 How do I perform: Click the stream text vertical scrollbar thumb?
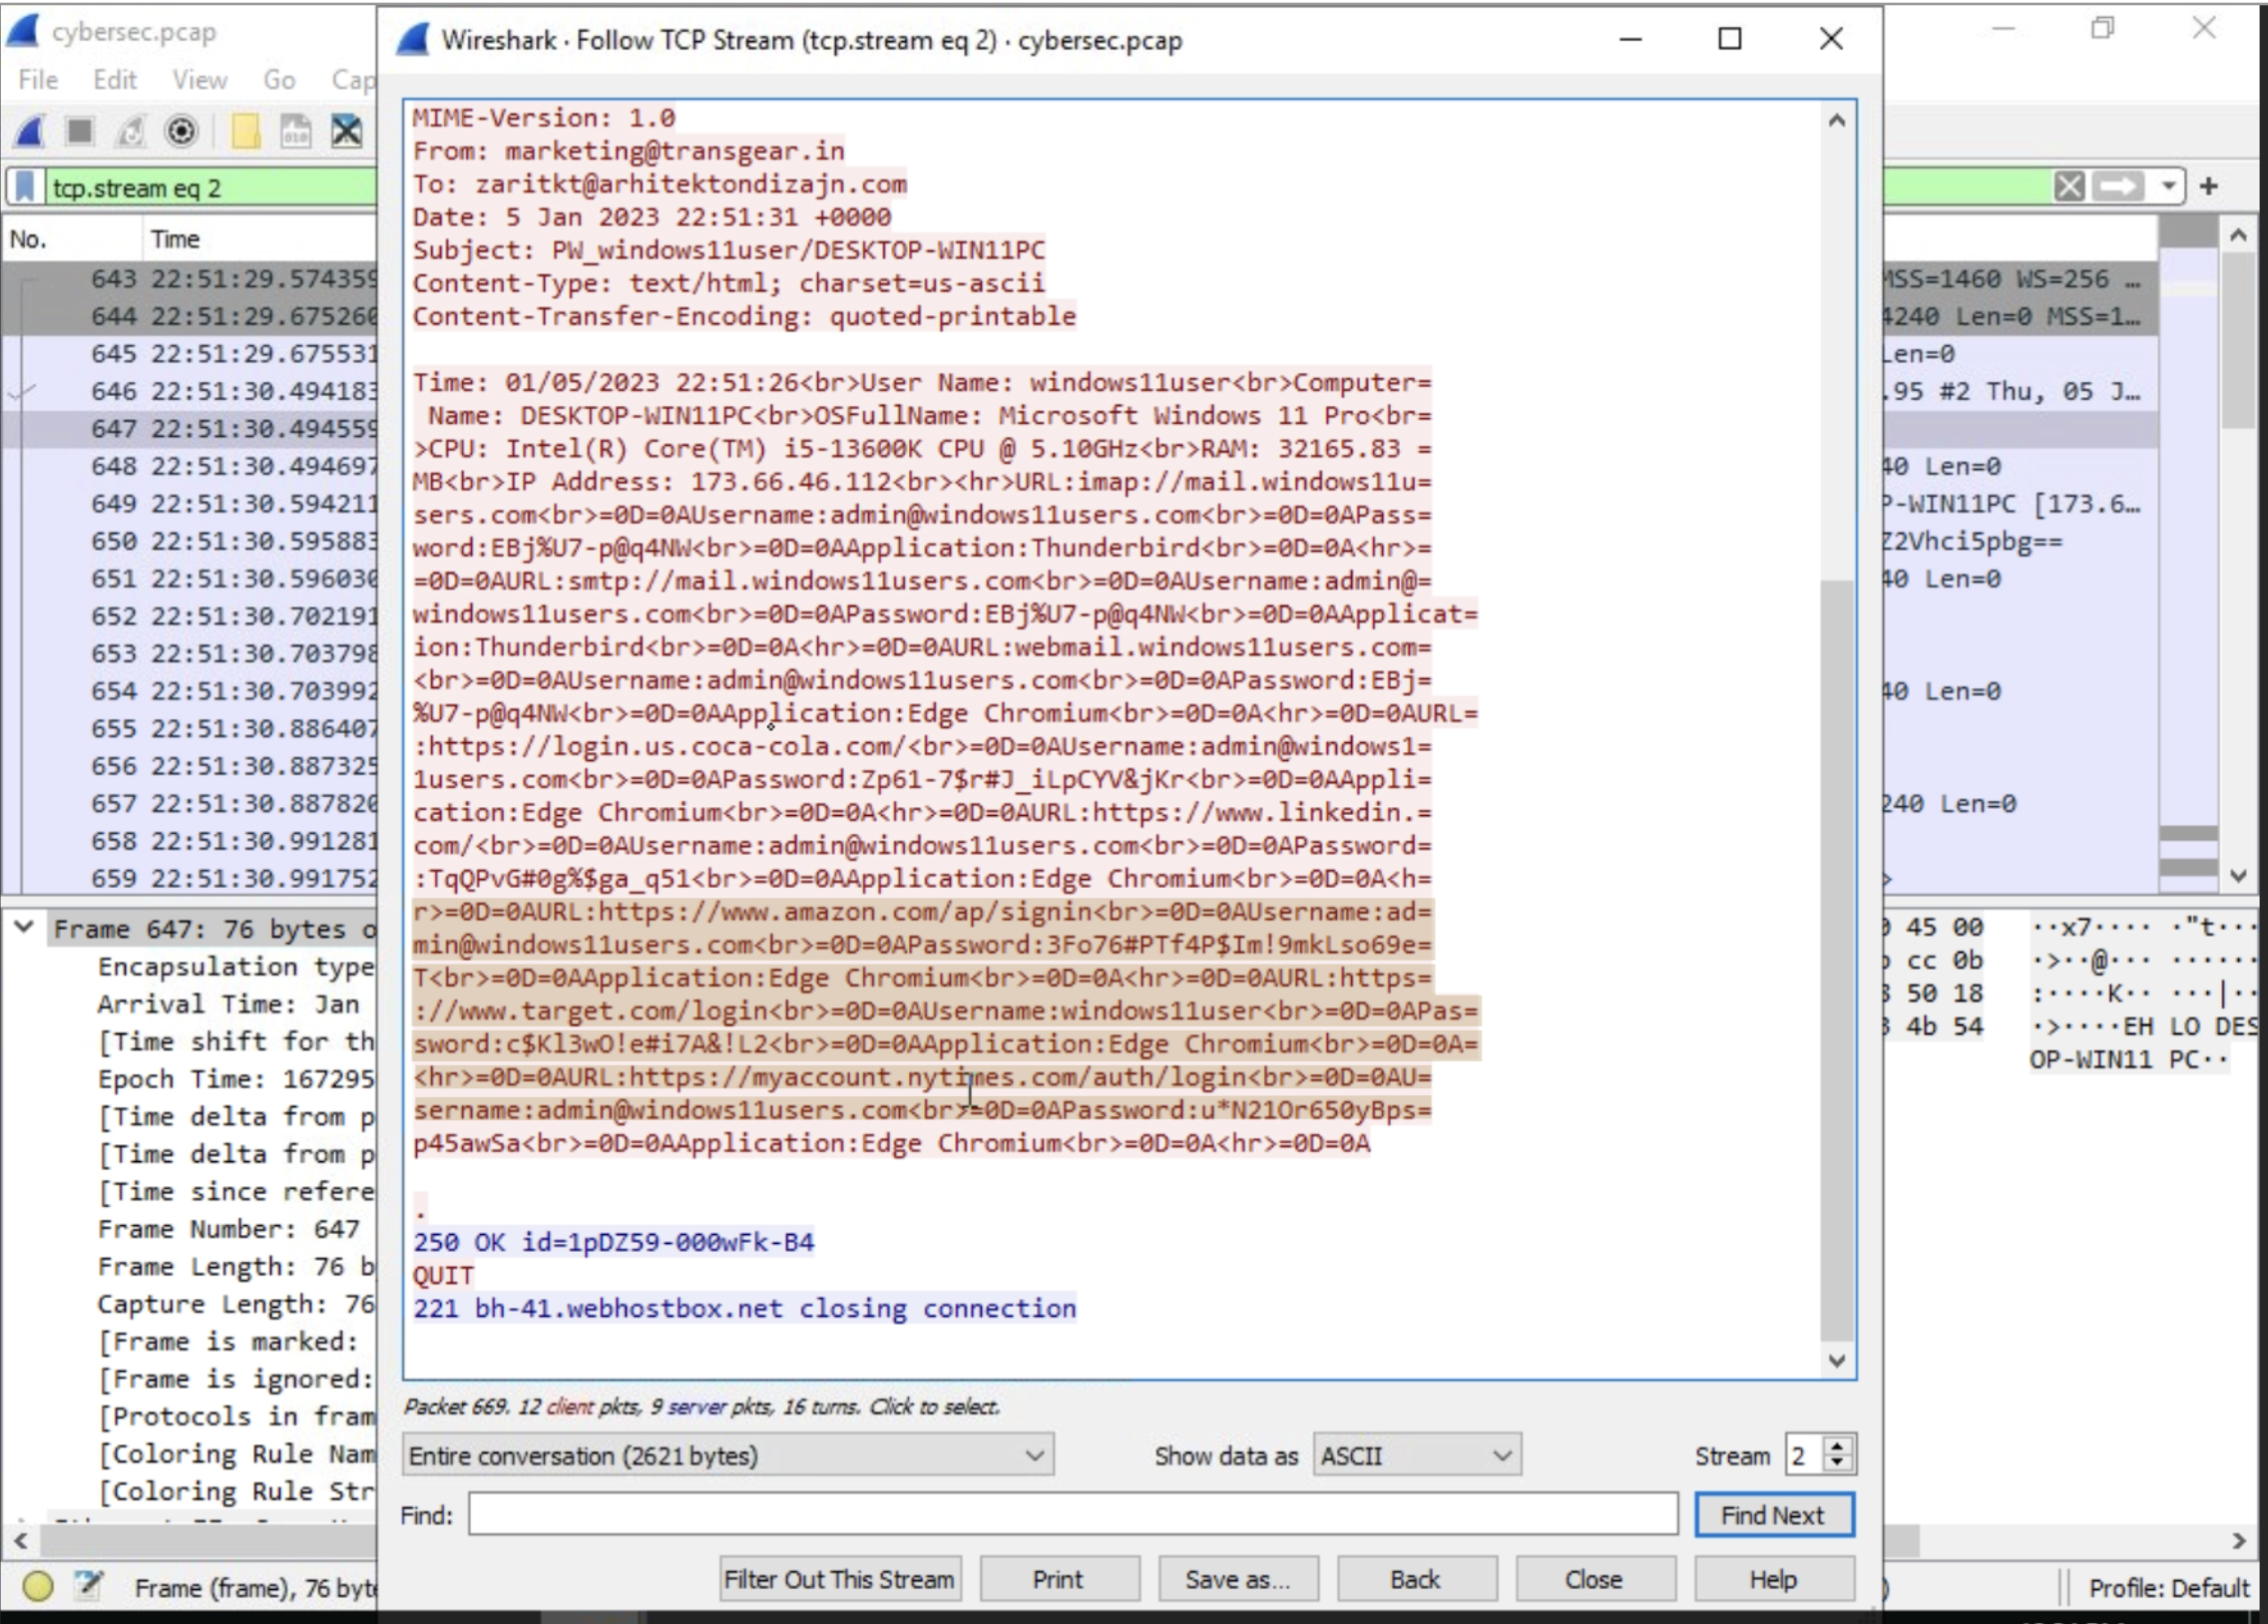tap(1836, 960)
